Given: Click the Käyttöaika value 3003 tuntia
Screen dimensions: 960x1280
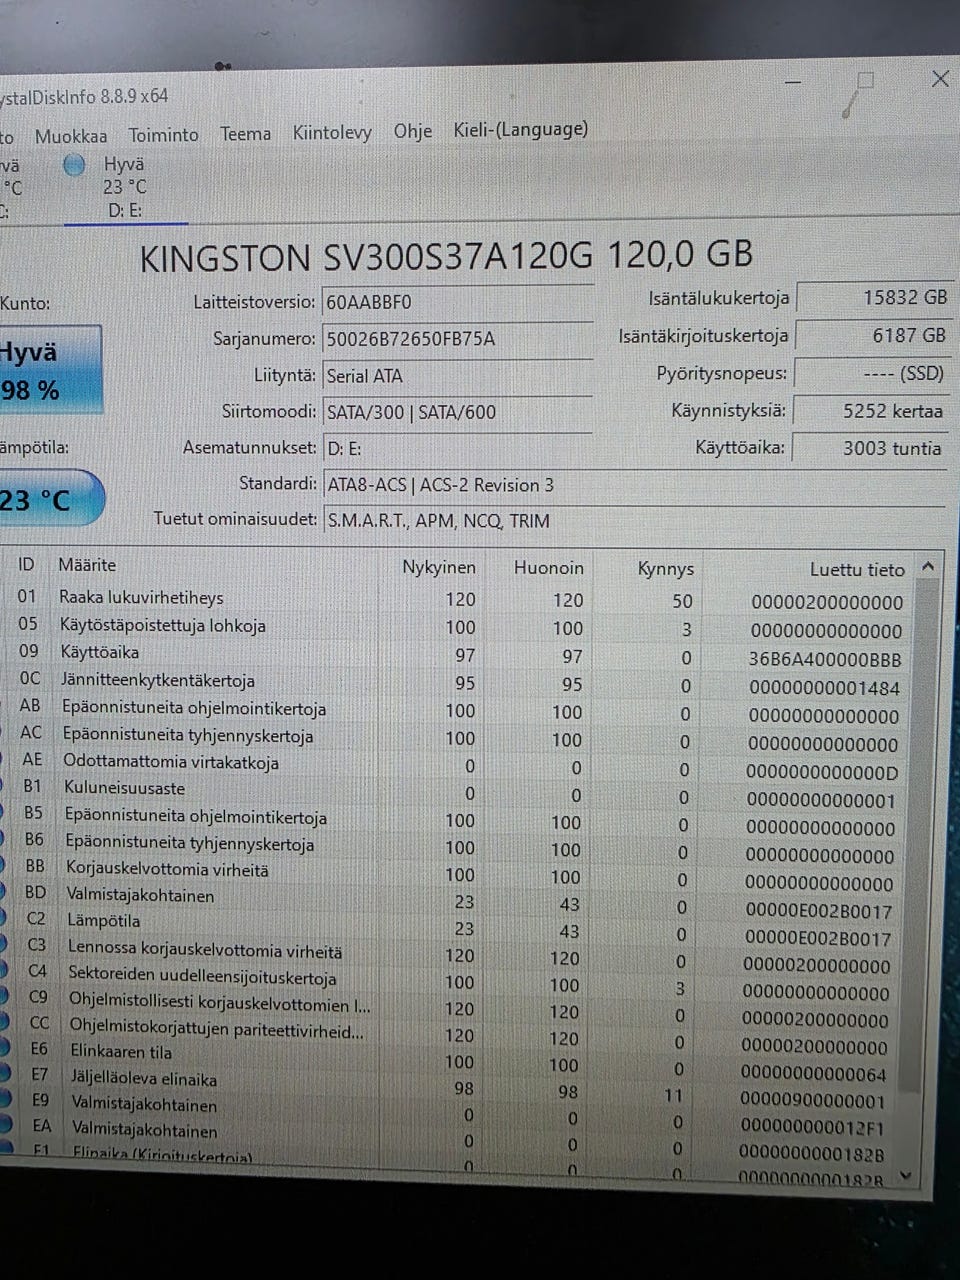Looking at the screenshot, I should pyautogui.click(x=872, y=448).
